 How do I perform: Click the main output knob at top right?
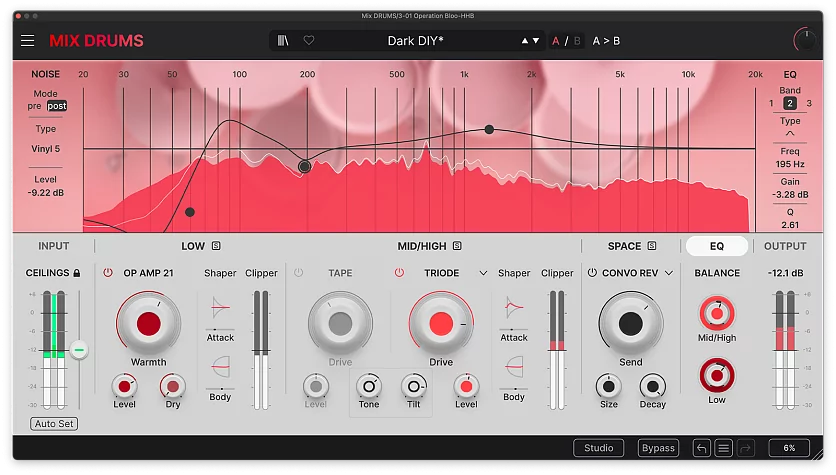(x=805, y=40)
